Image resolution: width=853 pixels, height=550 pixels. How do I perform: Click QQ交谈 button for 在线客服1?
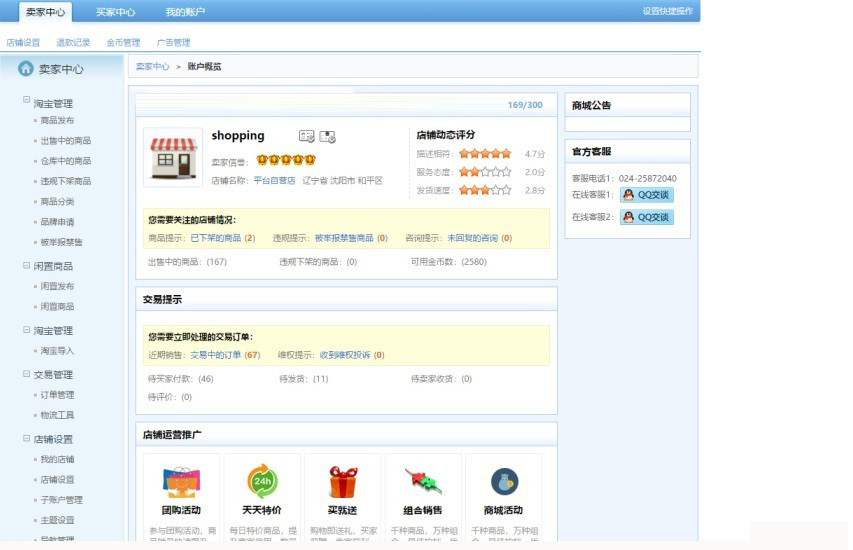647,195
